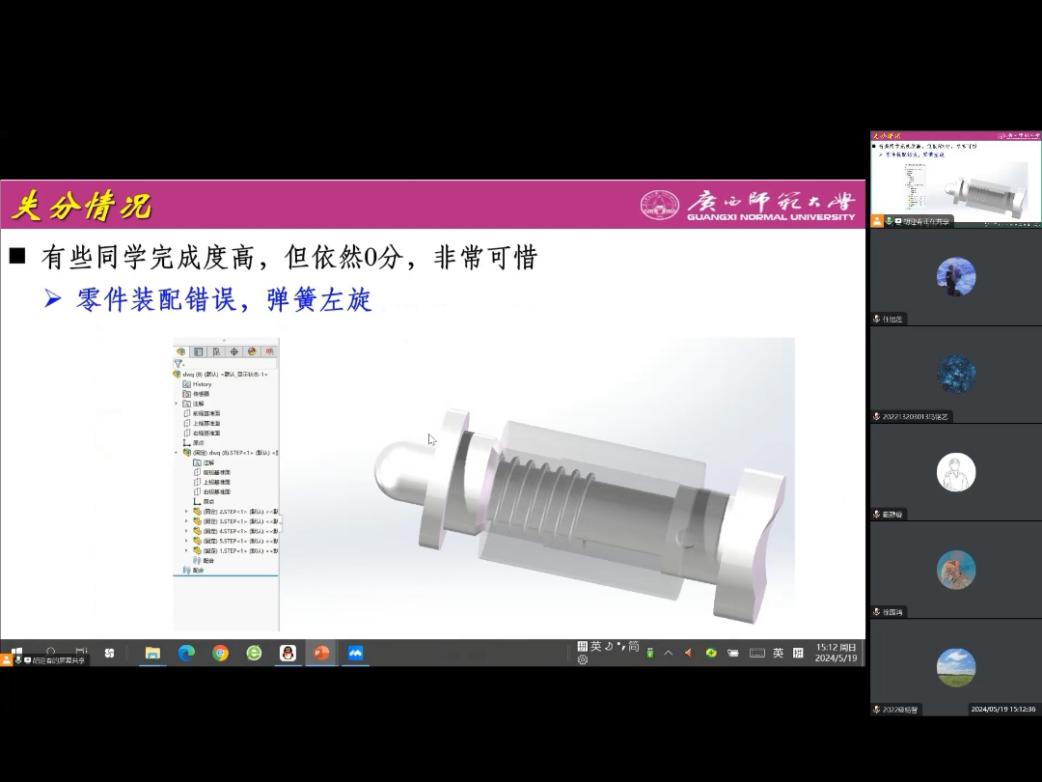Viewport: 1042px width, 782px height.
Task: Switch to the PropertyManager tab icon
Action: pos(198,352)
